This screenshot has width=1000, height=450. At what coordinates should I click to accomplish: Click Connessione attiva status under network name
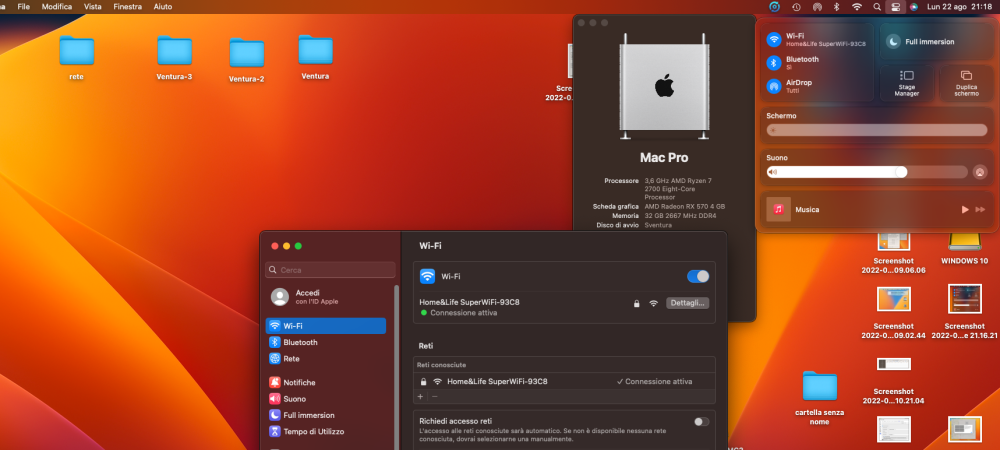(x=459, y=313)
